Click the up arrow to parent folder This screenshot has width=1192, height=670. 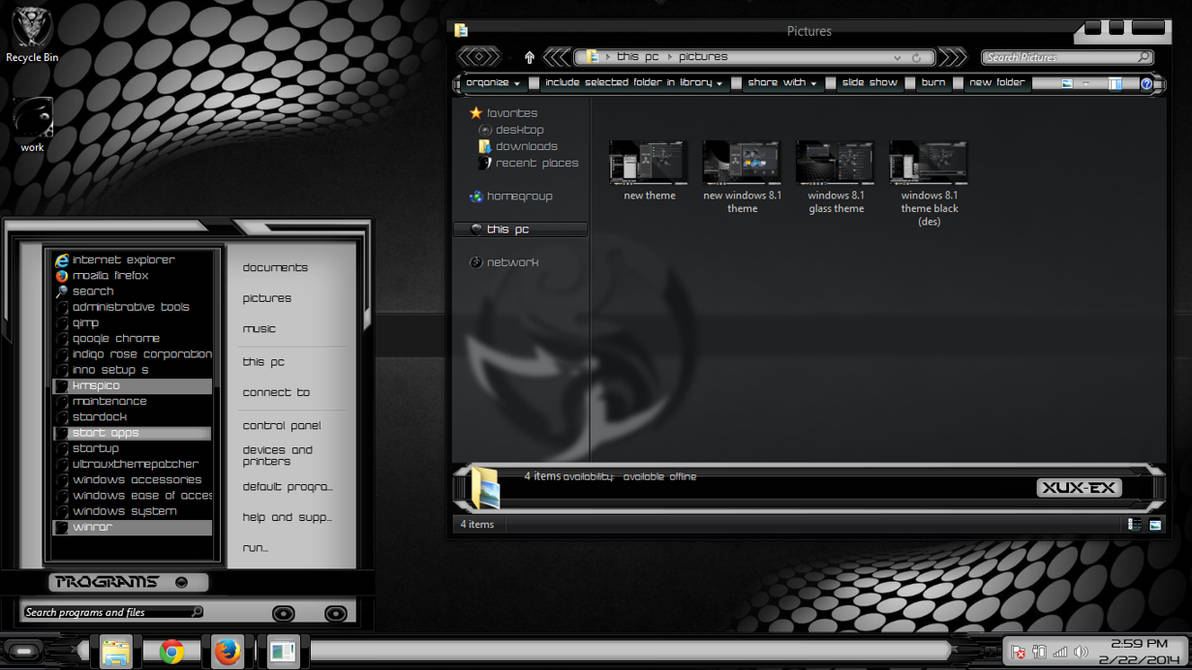point(529,57)
